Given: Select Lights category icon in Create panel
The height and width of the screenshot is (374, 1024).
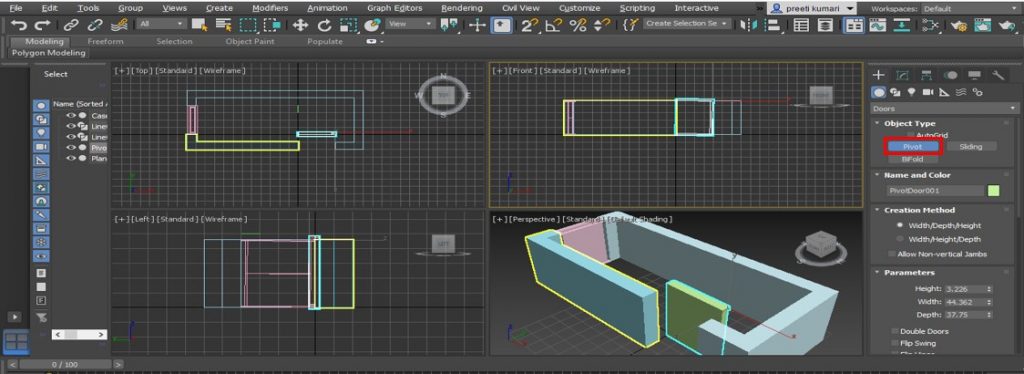Looking at the screenshot, I should click(x=912, y=92).
